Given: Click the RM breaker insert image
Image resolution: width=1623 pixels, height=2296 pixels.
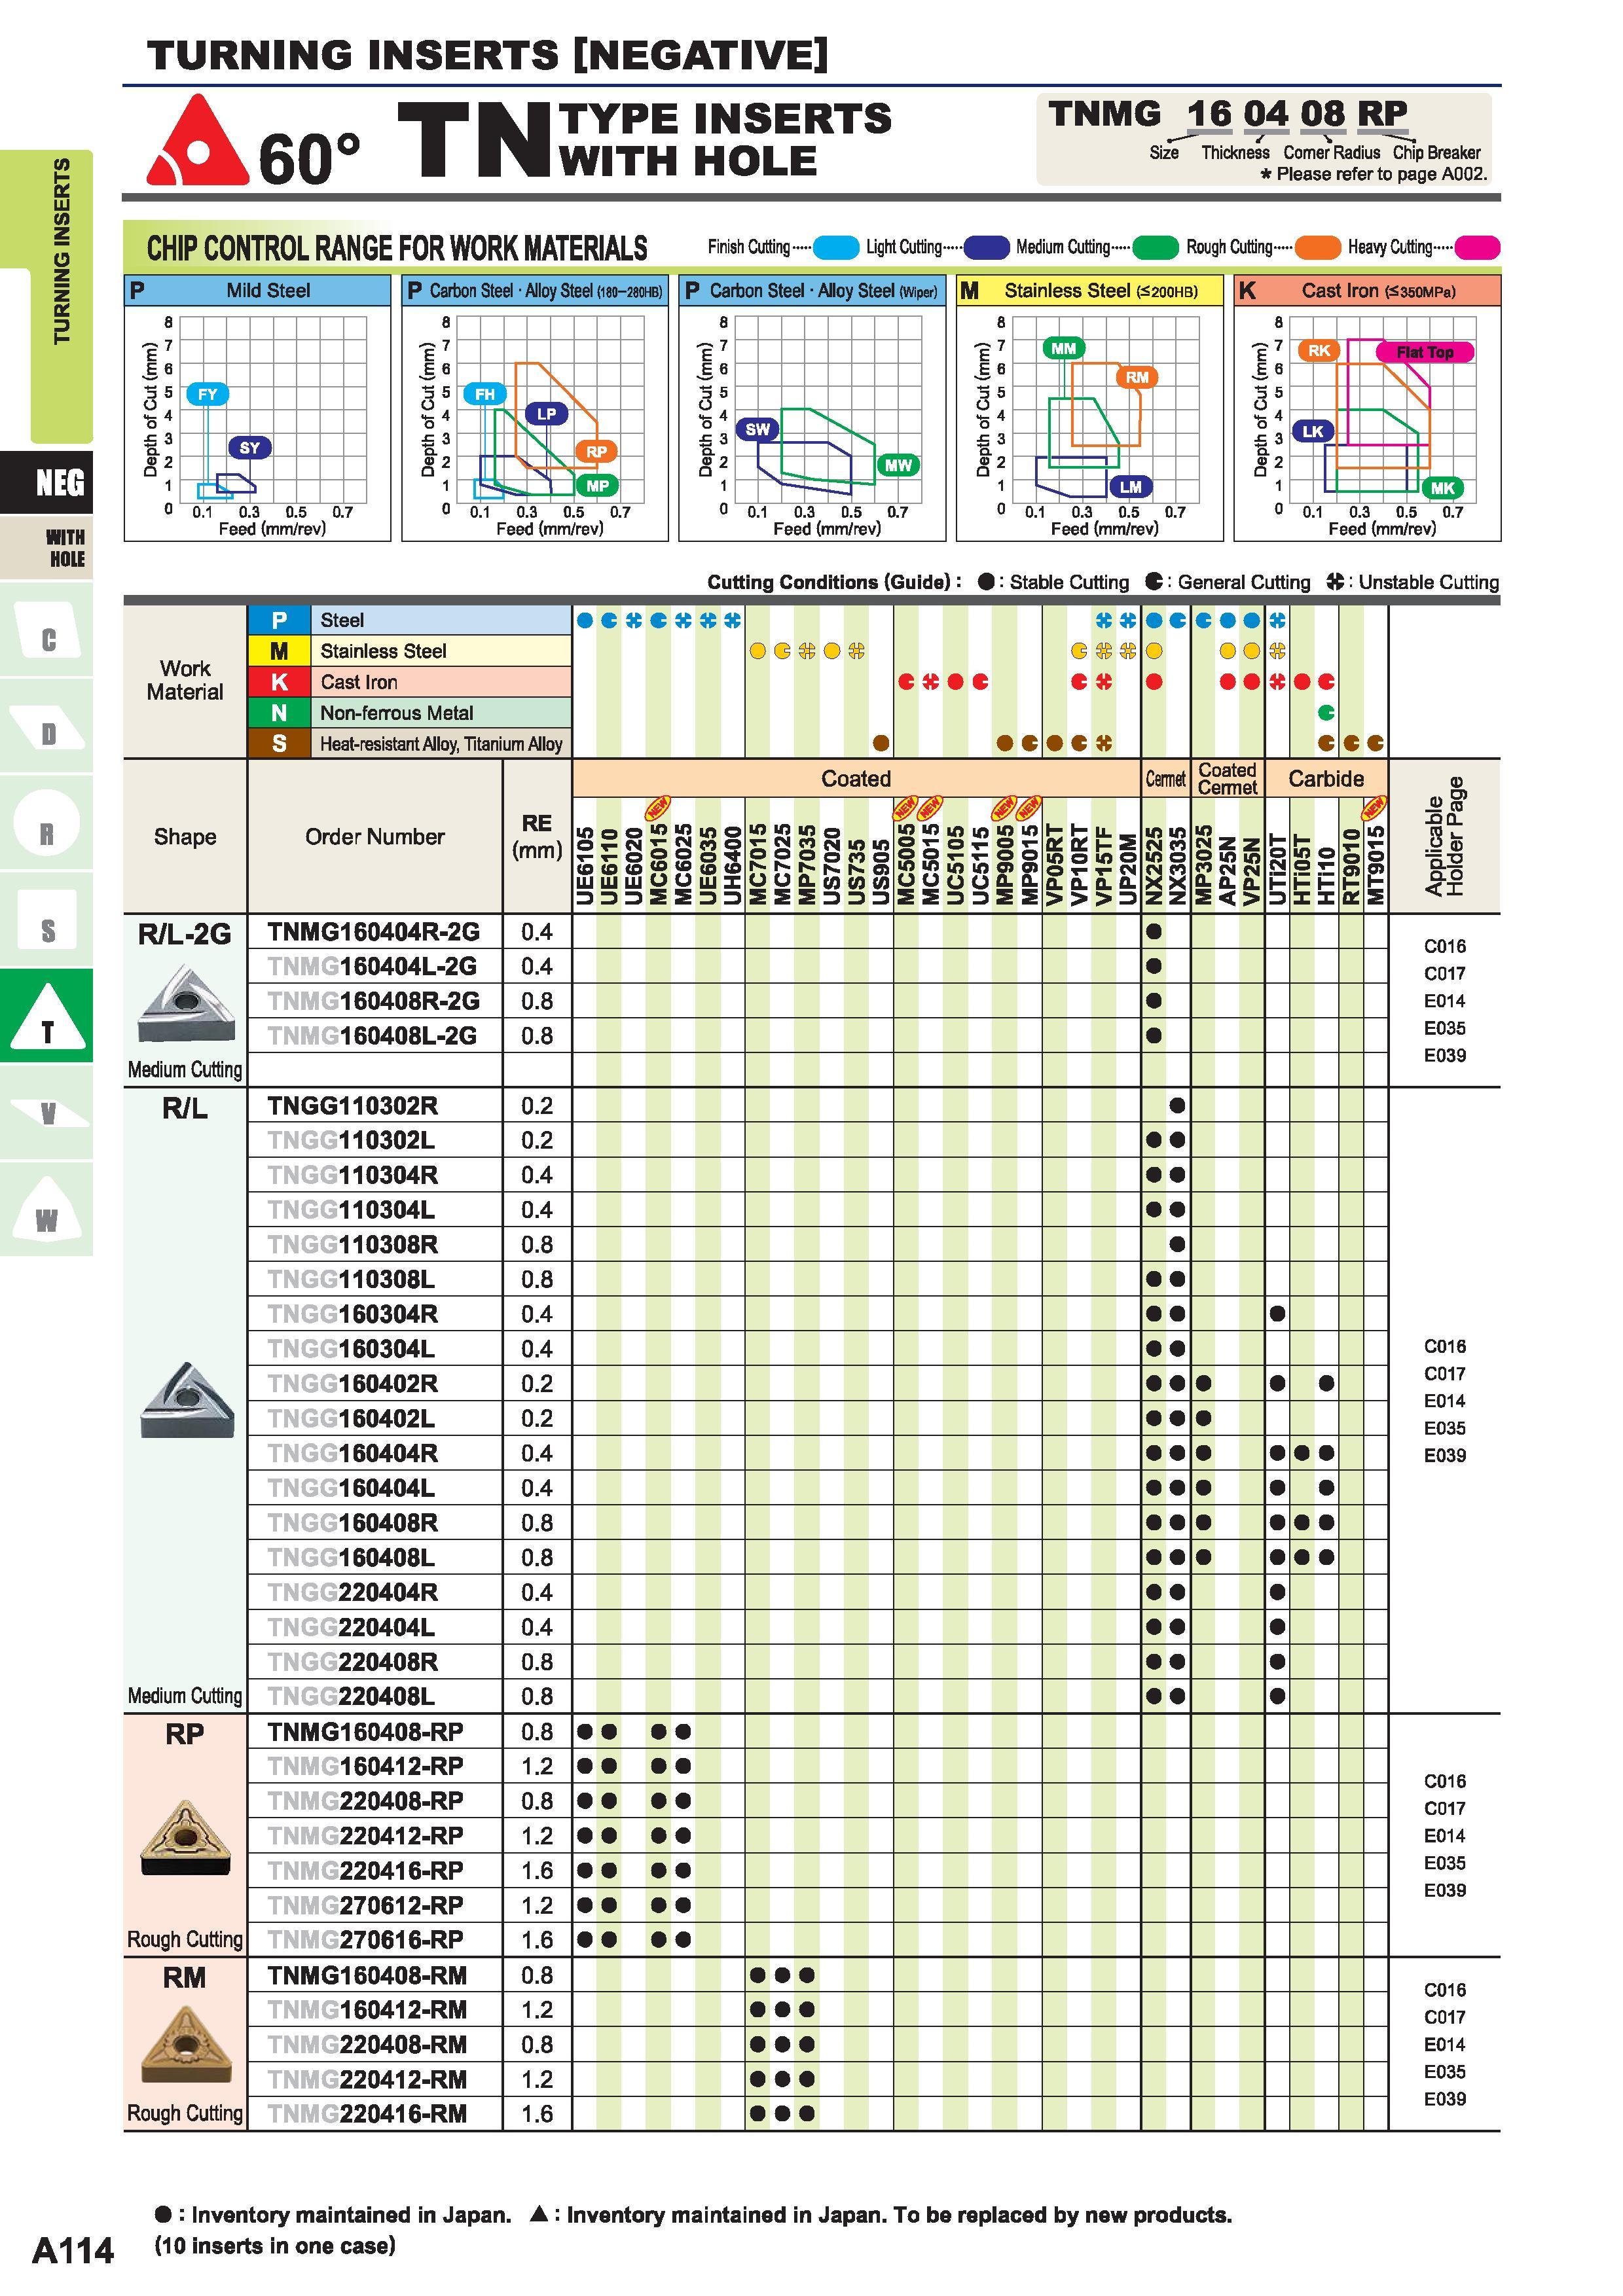Looking at the screenshot, I should [x=185, y=2045].
